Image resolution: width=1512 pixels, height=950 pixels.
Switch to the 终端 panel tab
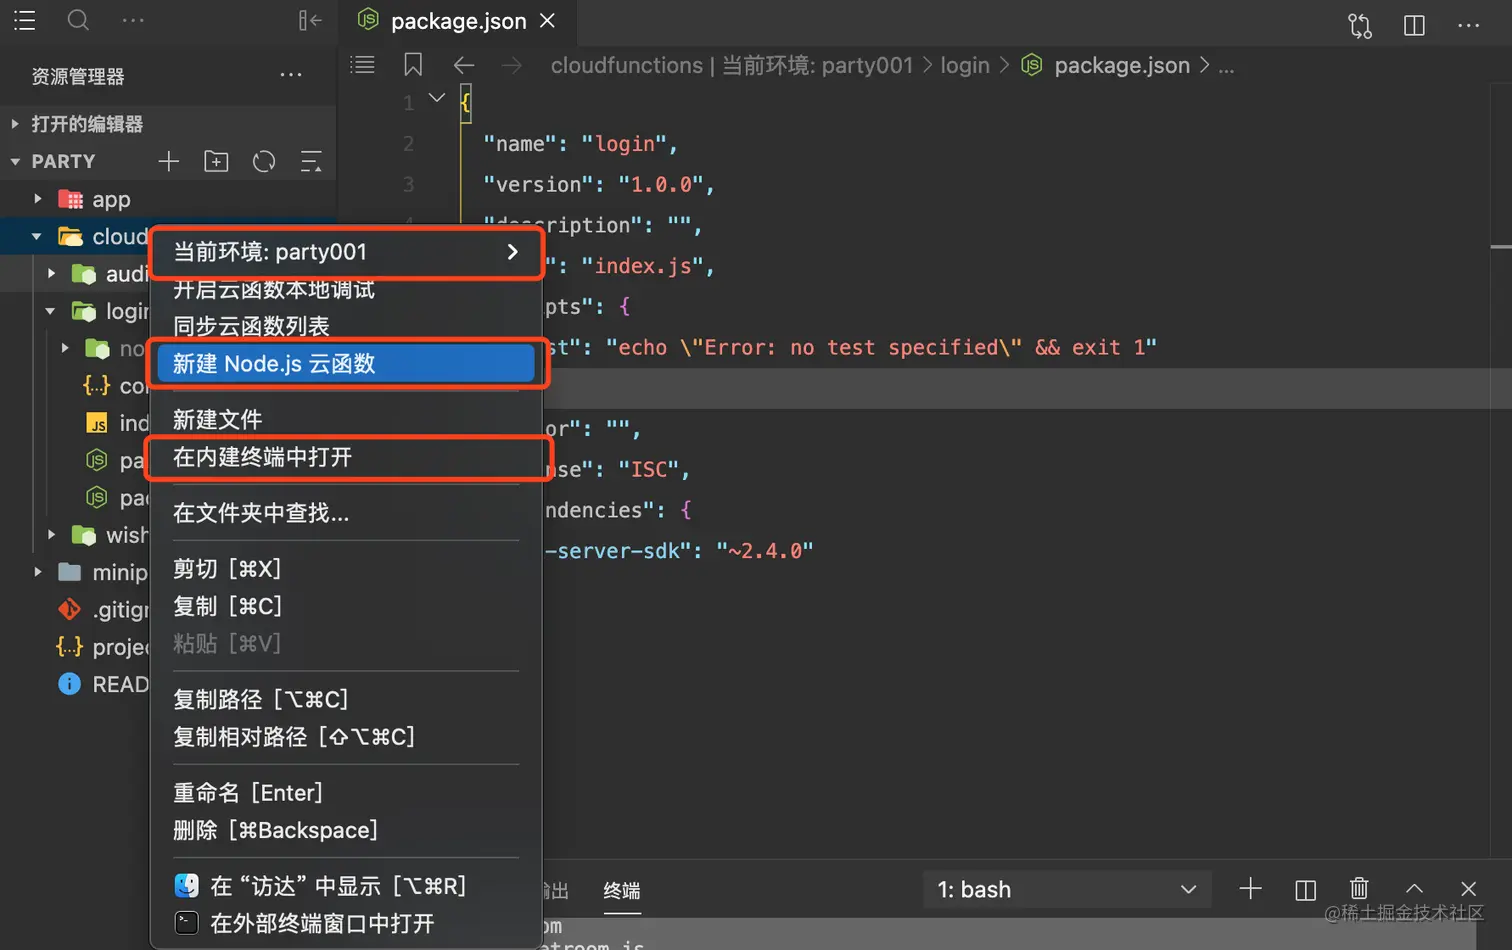[x=621, y=890]
